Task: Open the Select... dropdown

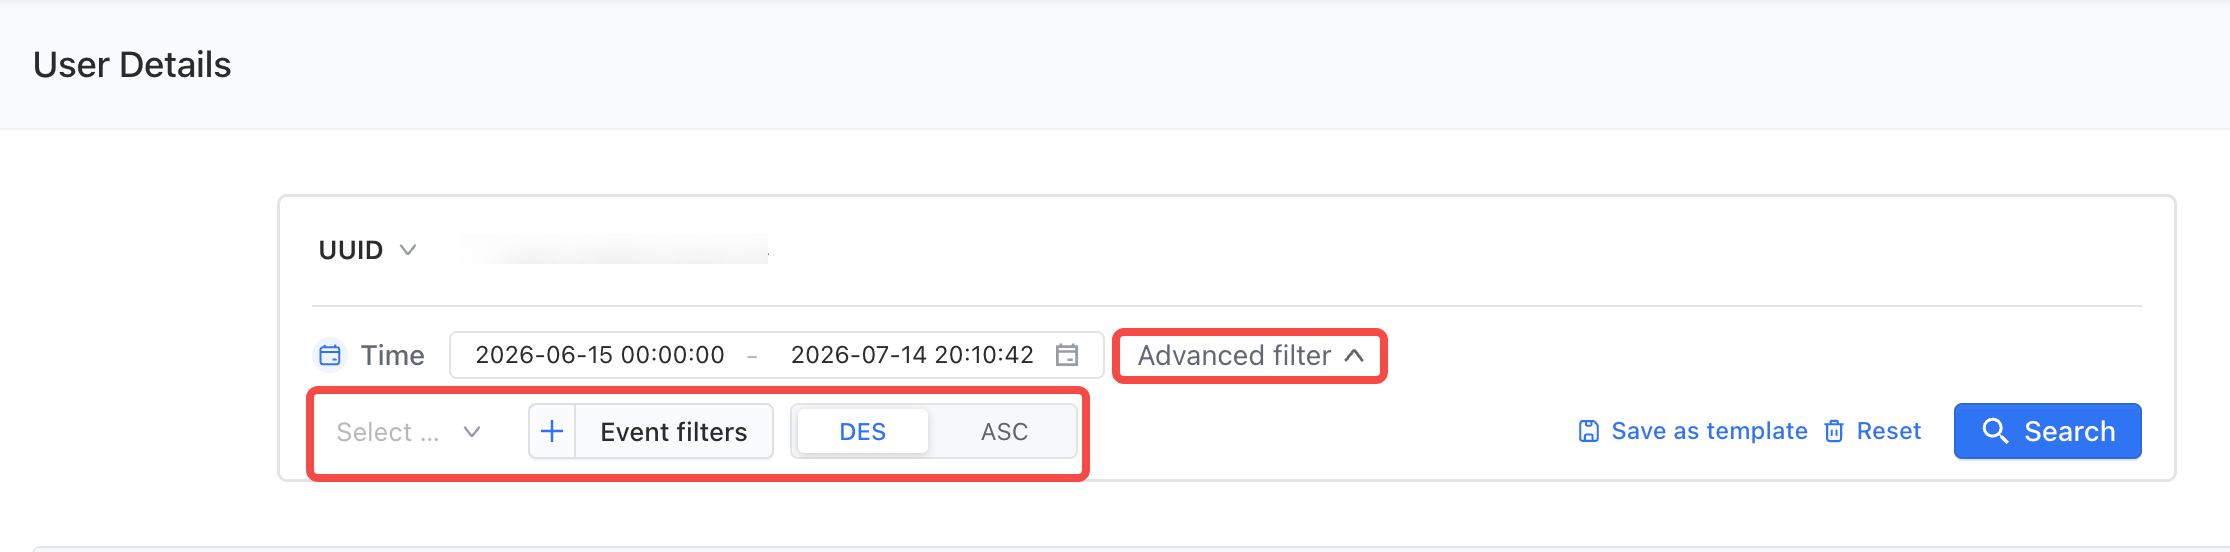Action: click(409, 431)
